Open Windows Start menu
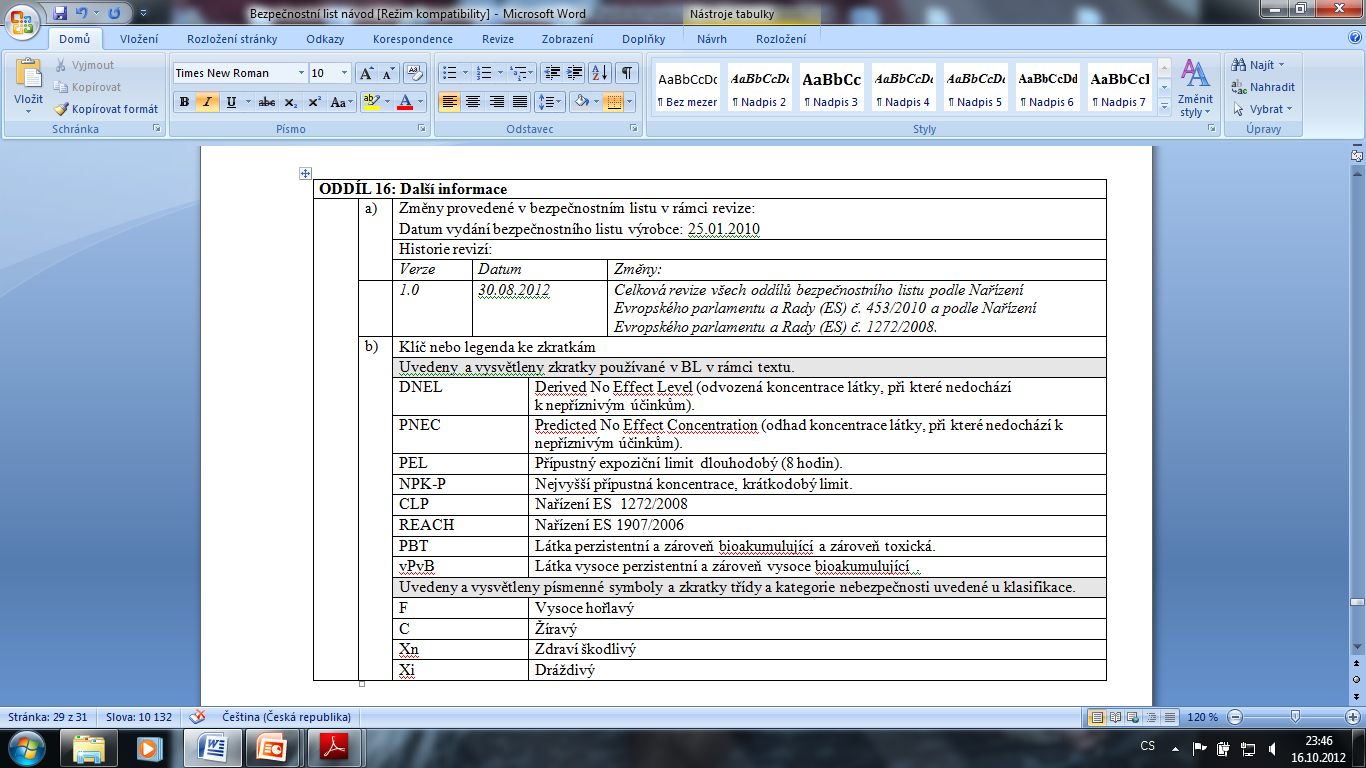The height and width of the screenshot is (768, 1366). [25, 748]
